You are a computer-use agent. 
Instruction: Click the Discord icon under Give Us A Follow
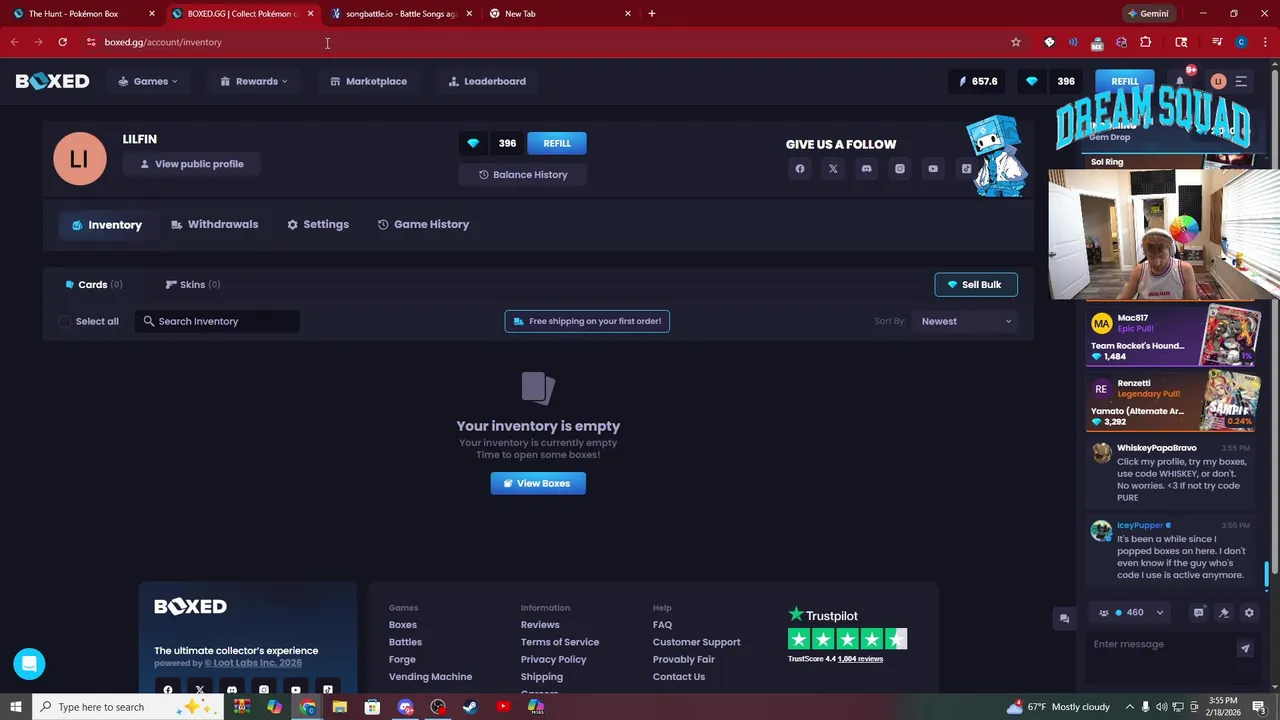point(866,169)
